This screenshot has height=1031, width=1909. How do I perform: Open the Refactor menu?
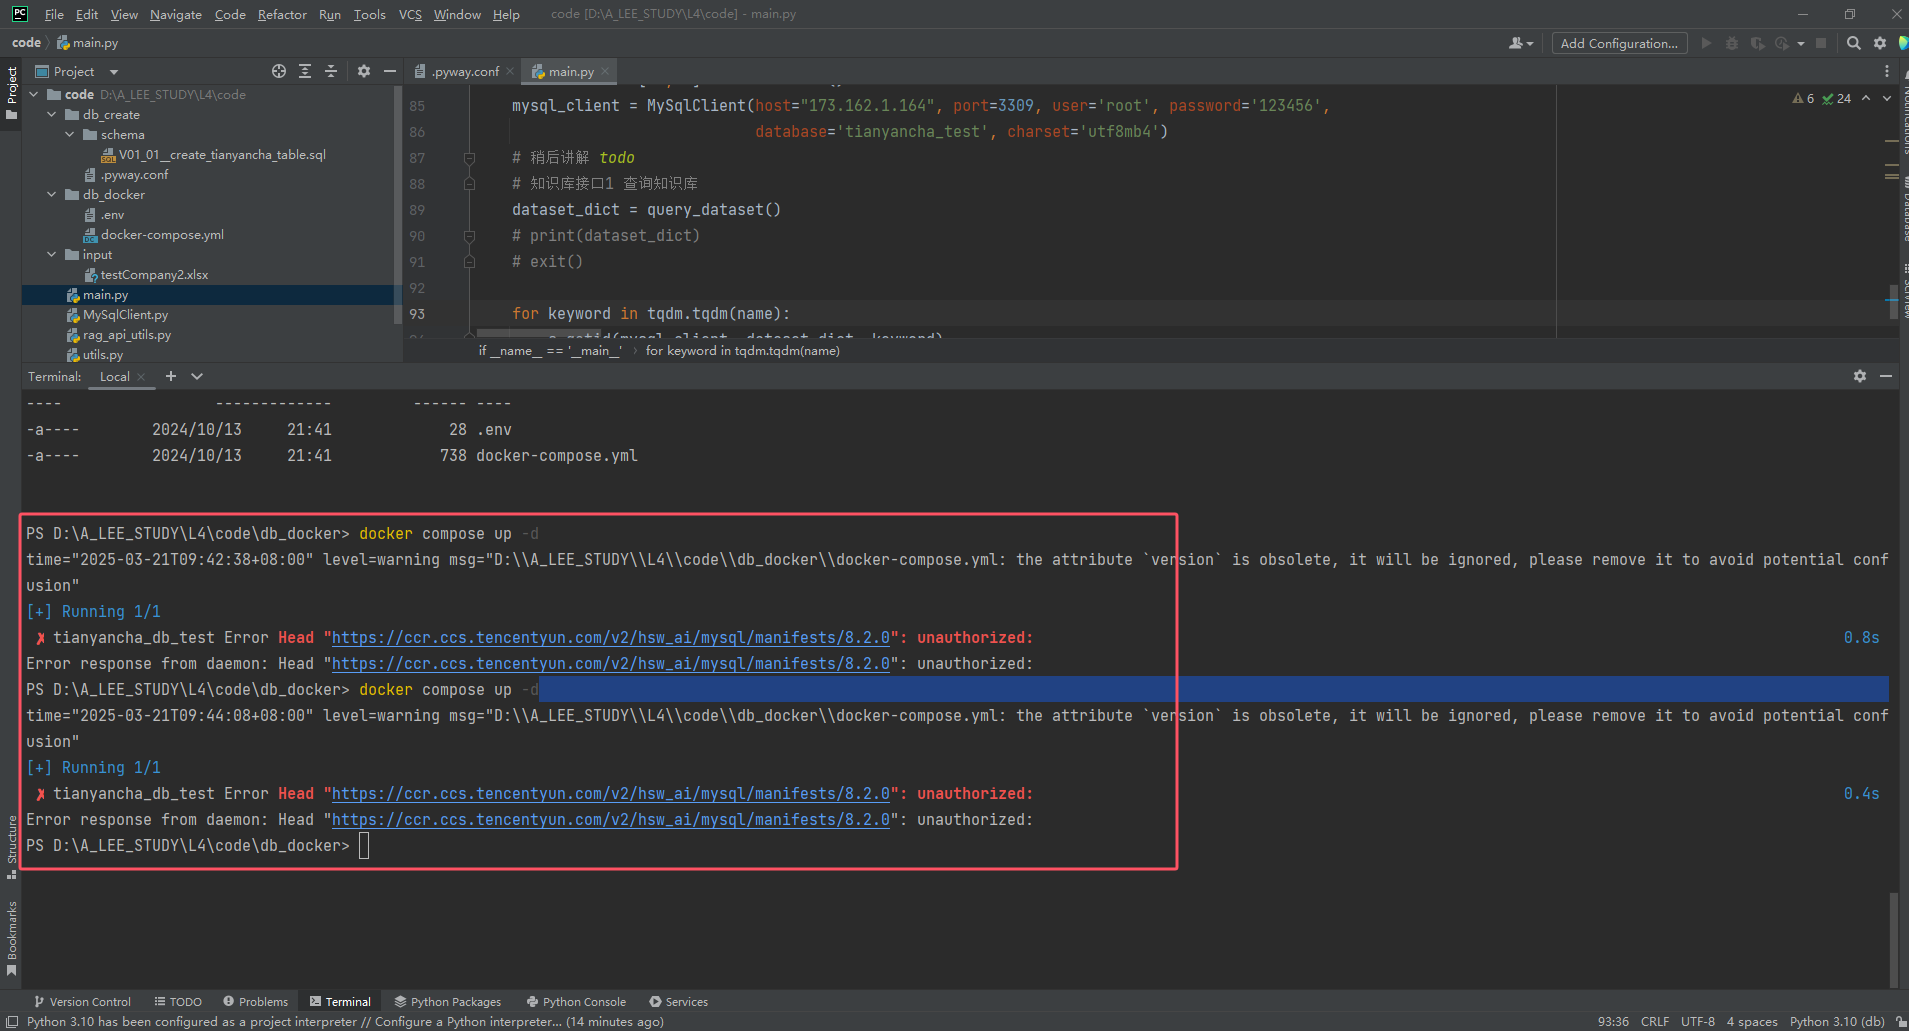(x=282, y=14)
